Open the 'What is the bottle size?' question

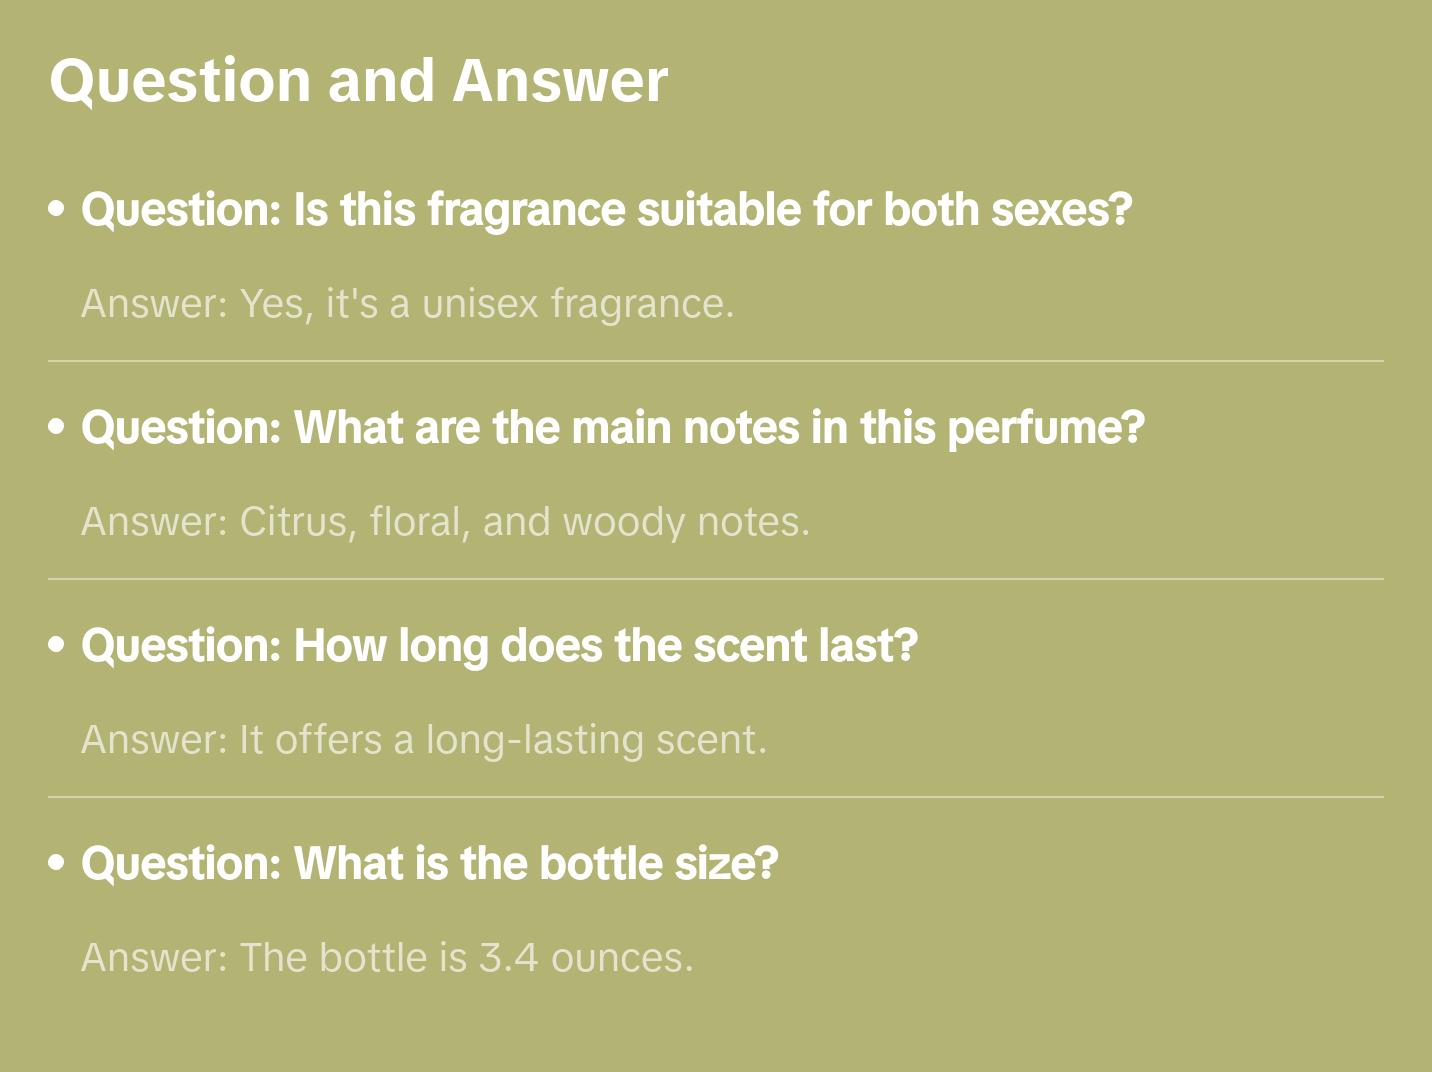(x=429, y=864)
